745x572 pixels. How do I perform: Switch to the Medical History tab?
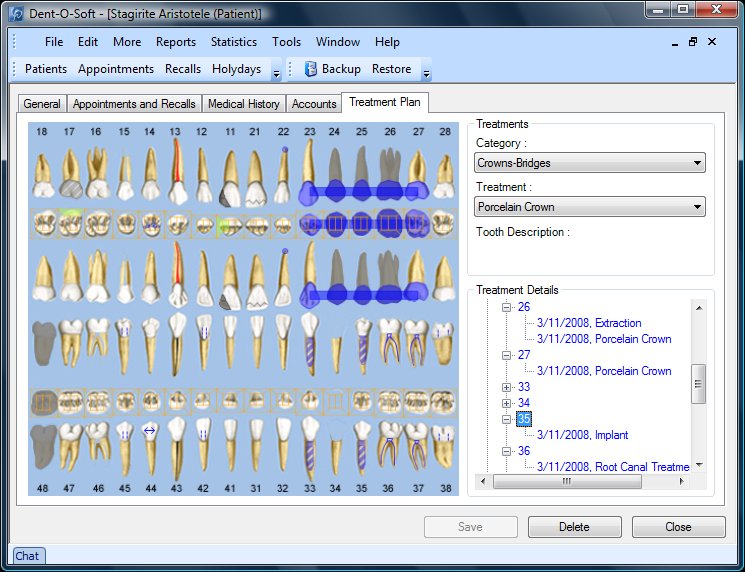[244, 104]
